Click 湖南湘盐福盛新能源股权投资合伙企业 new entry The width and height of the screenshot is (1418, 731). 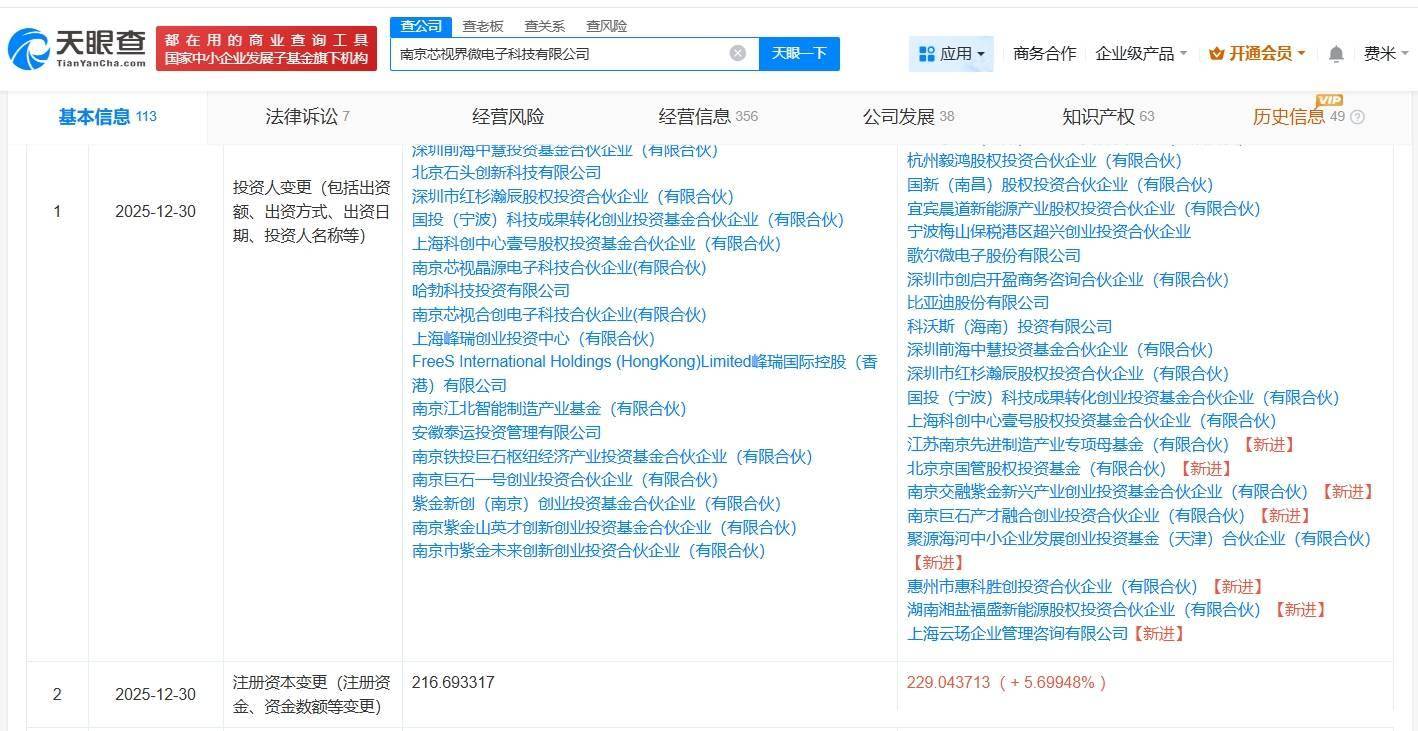point(1084,609)
